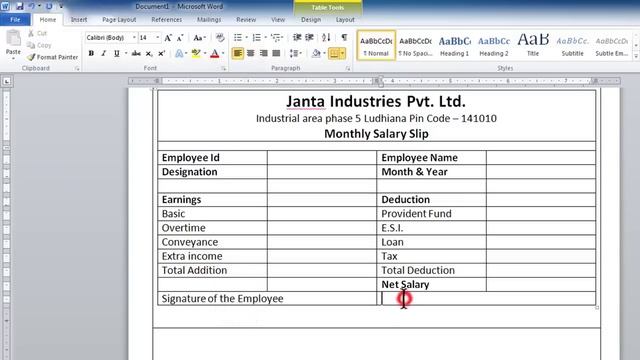Click the empty cell next to Employee Id
The width and height of the screenshot is (640, 360).
click(322, 158)
